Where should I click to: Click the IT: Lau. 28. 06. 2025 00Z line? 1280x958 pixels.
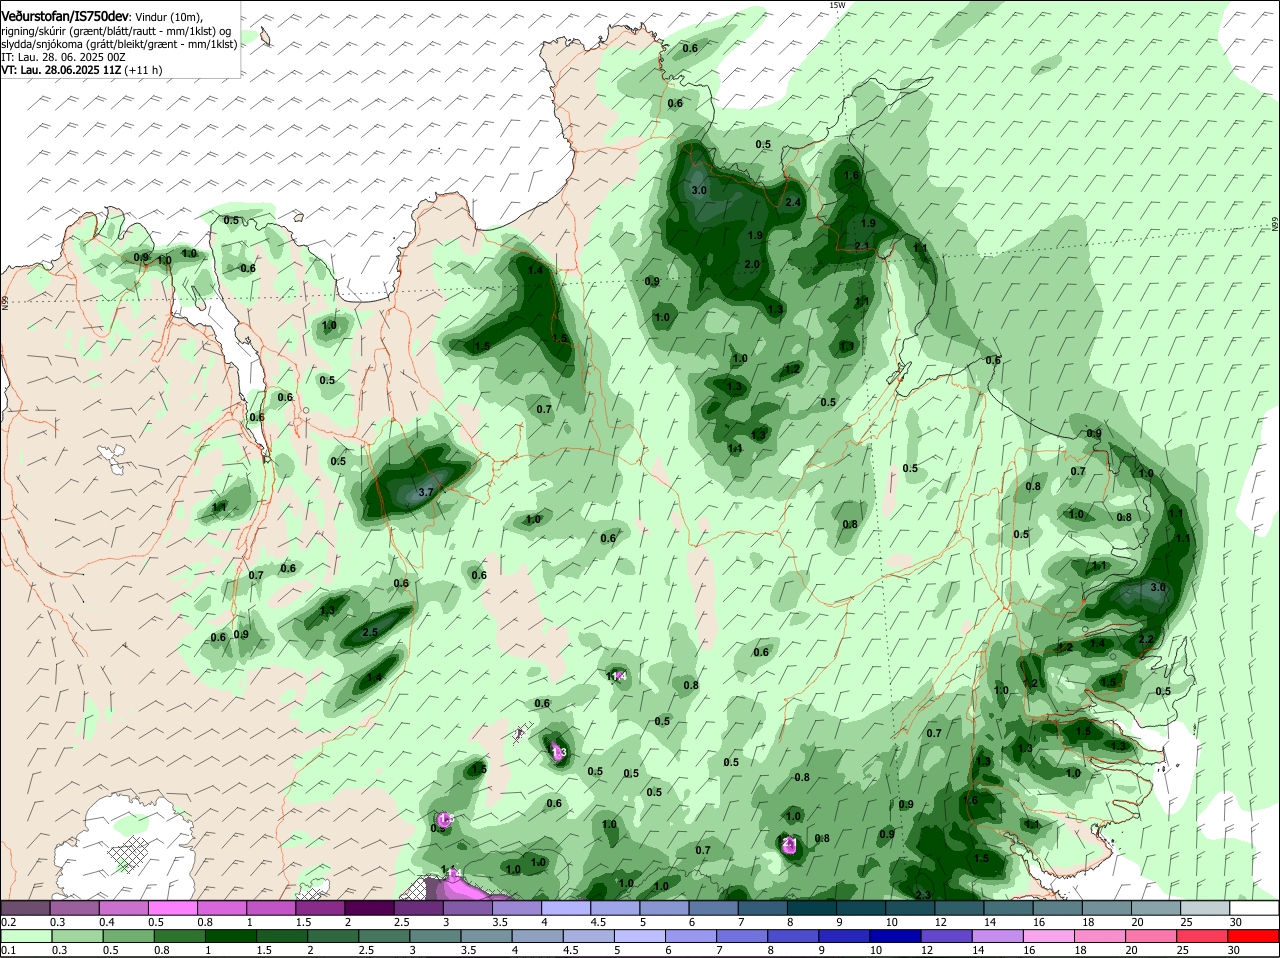[63, 57]
